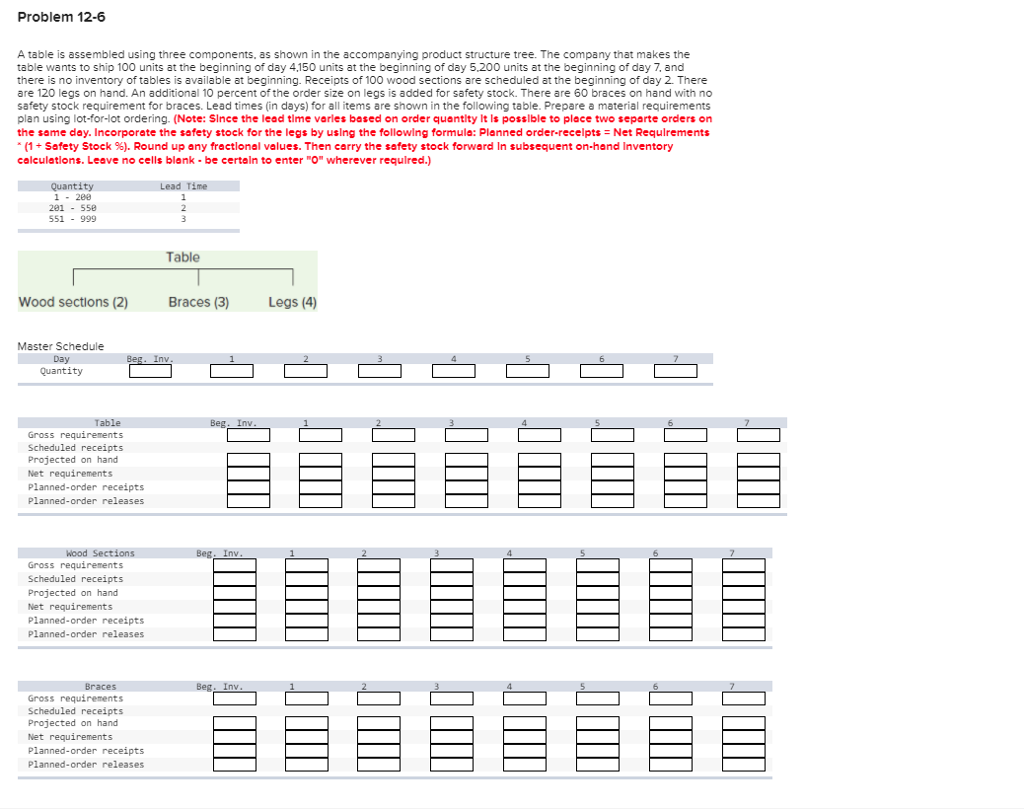Select Master Schedule quantity field for day 6
Image resolution: width=1024 pixels, height=809 pixels.
coord(601,371)
